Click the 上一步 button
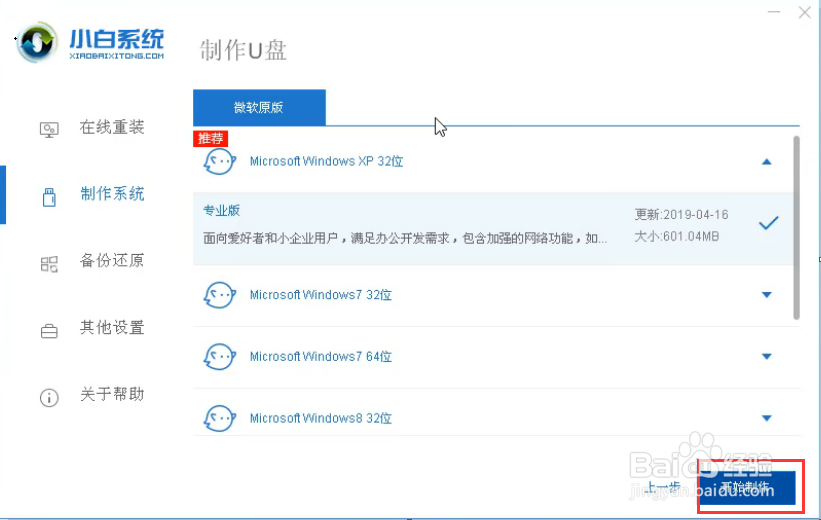The height and width of the screenshot is (520, 821). tap(663, 488)
